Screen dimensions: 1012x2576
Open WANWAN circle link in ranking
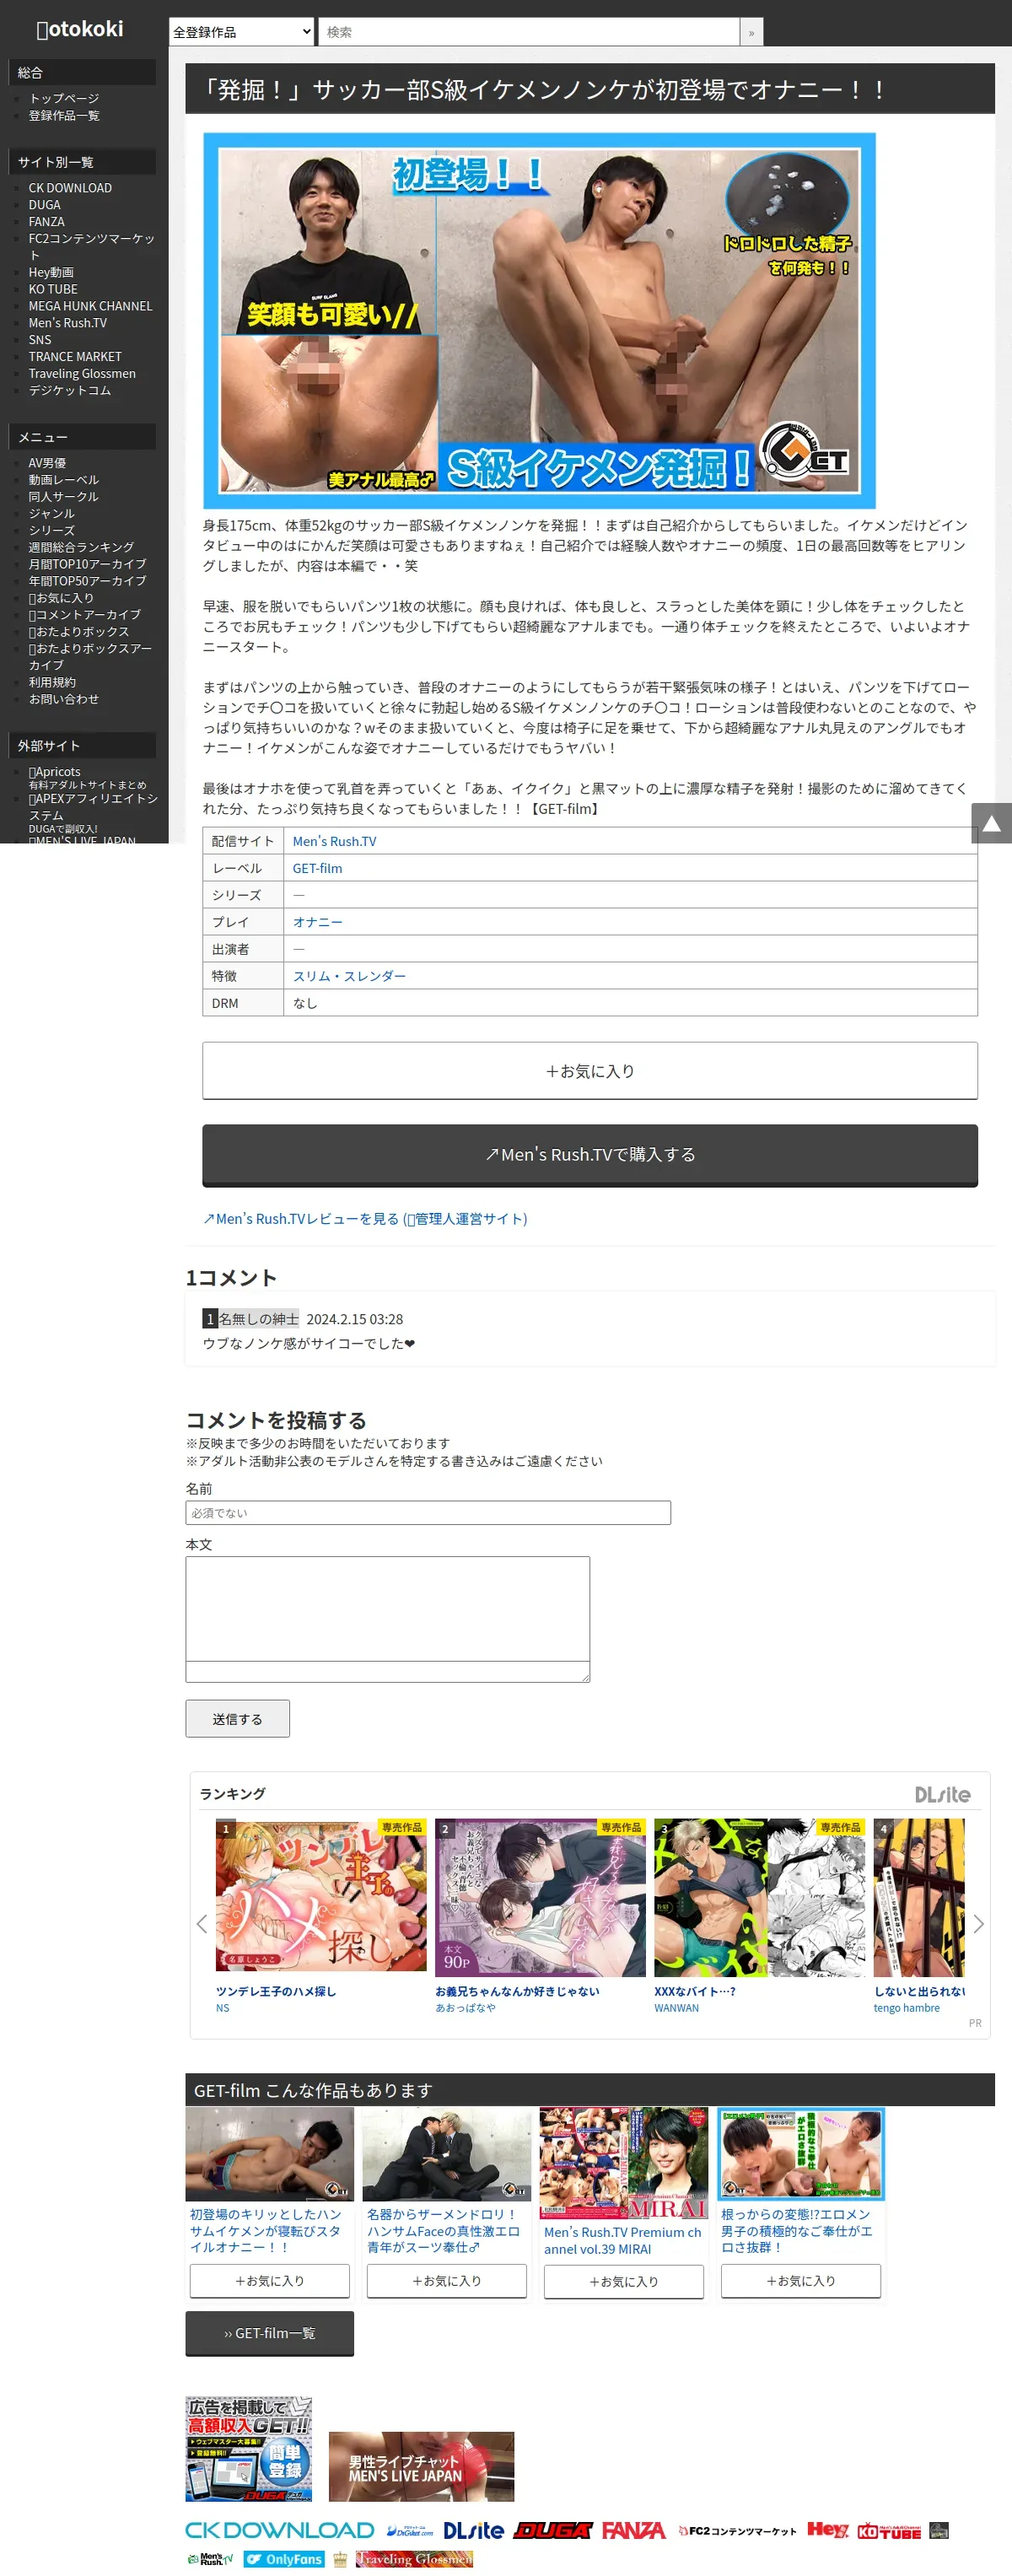pos(677,2008)
